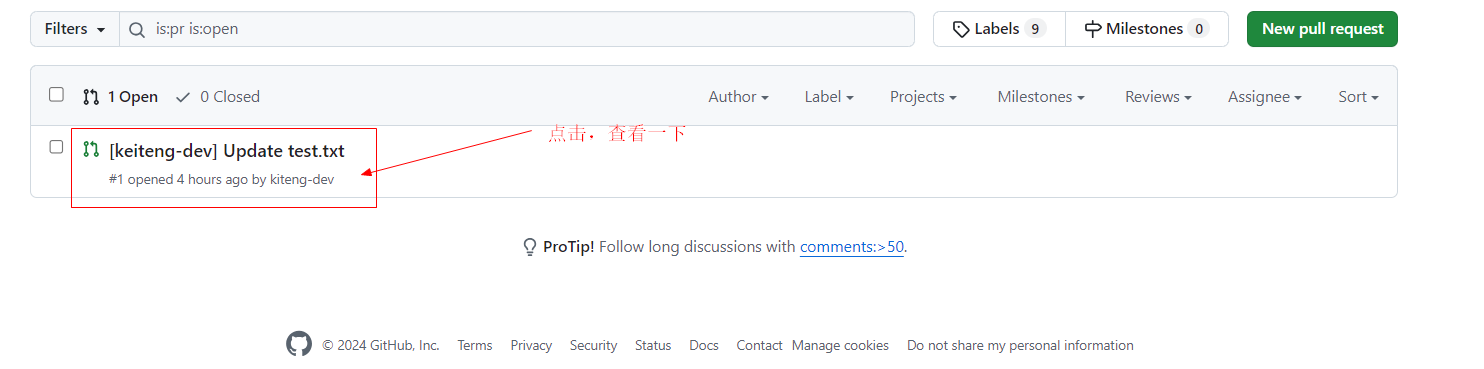Image resolution: width=1484 pixels, height=369 pixels.
Task: Click the ProTip lightbulb icon
Action: pos(530,247)
